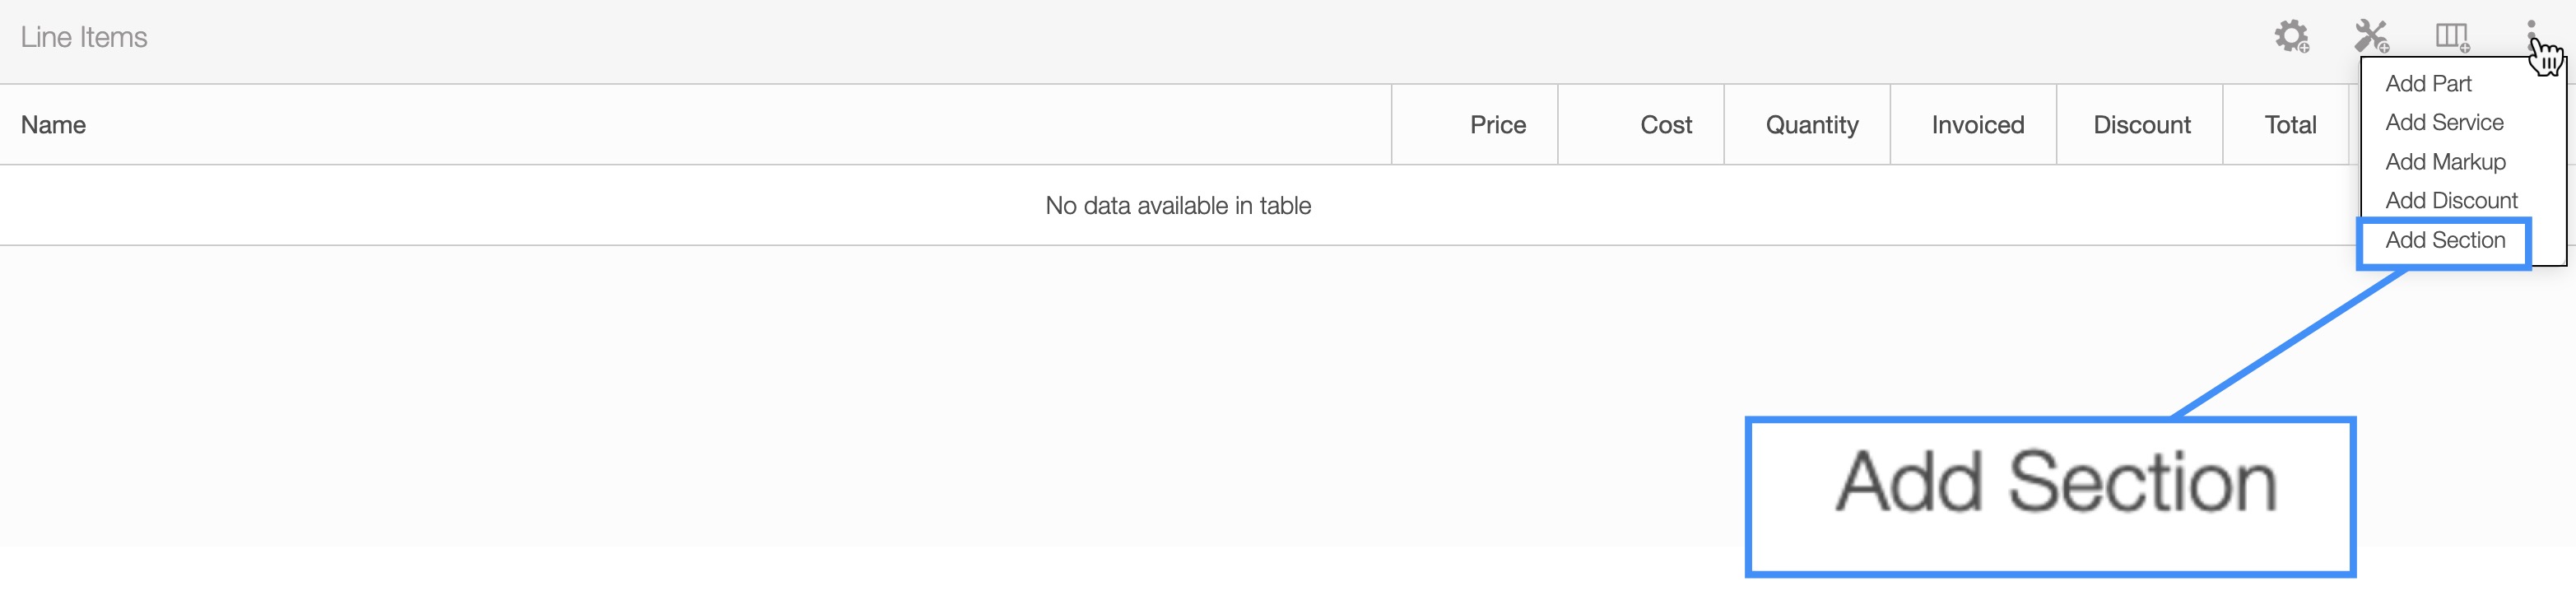Pick the Add Markup menu entry
Viewport: 2576px width, 614px height.
tap(2445, 162)
